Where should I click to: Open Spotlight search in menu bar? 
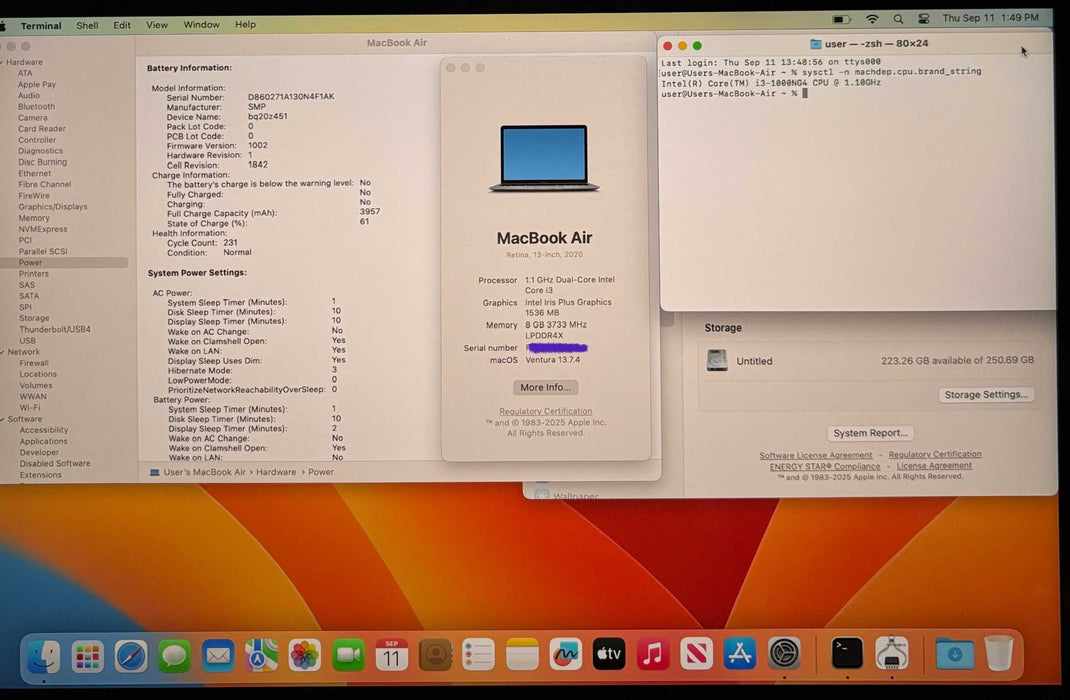(x=898, y=19)
